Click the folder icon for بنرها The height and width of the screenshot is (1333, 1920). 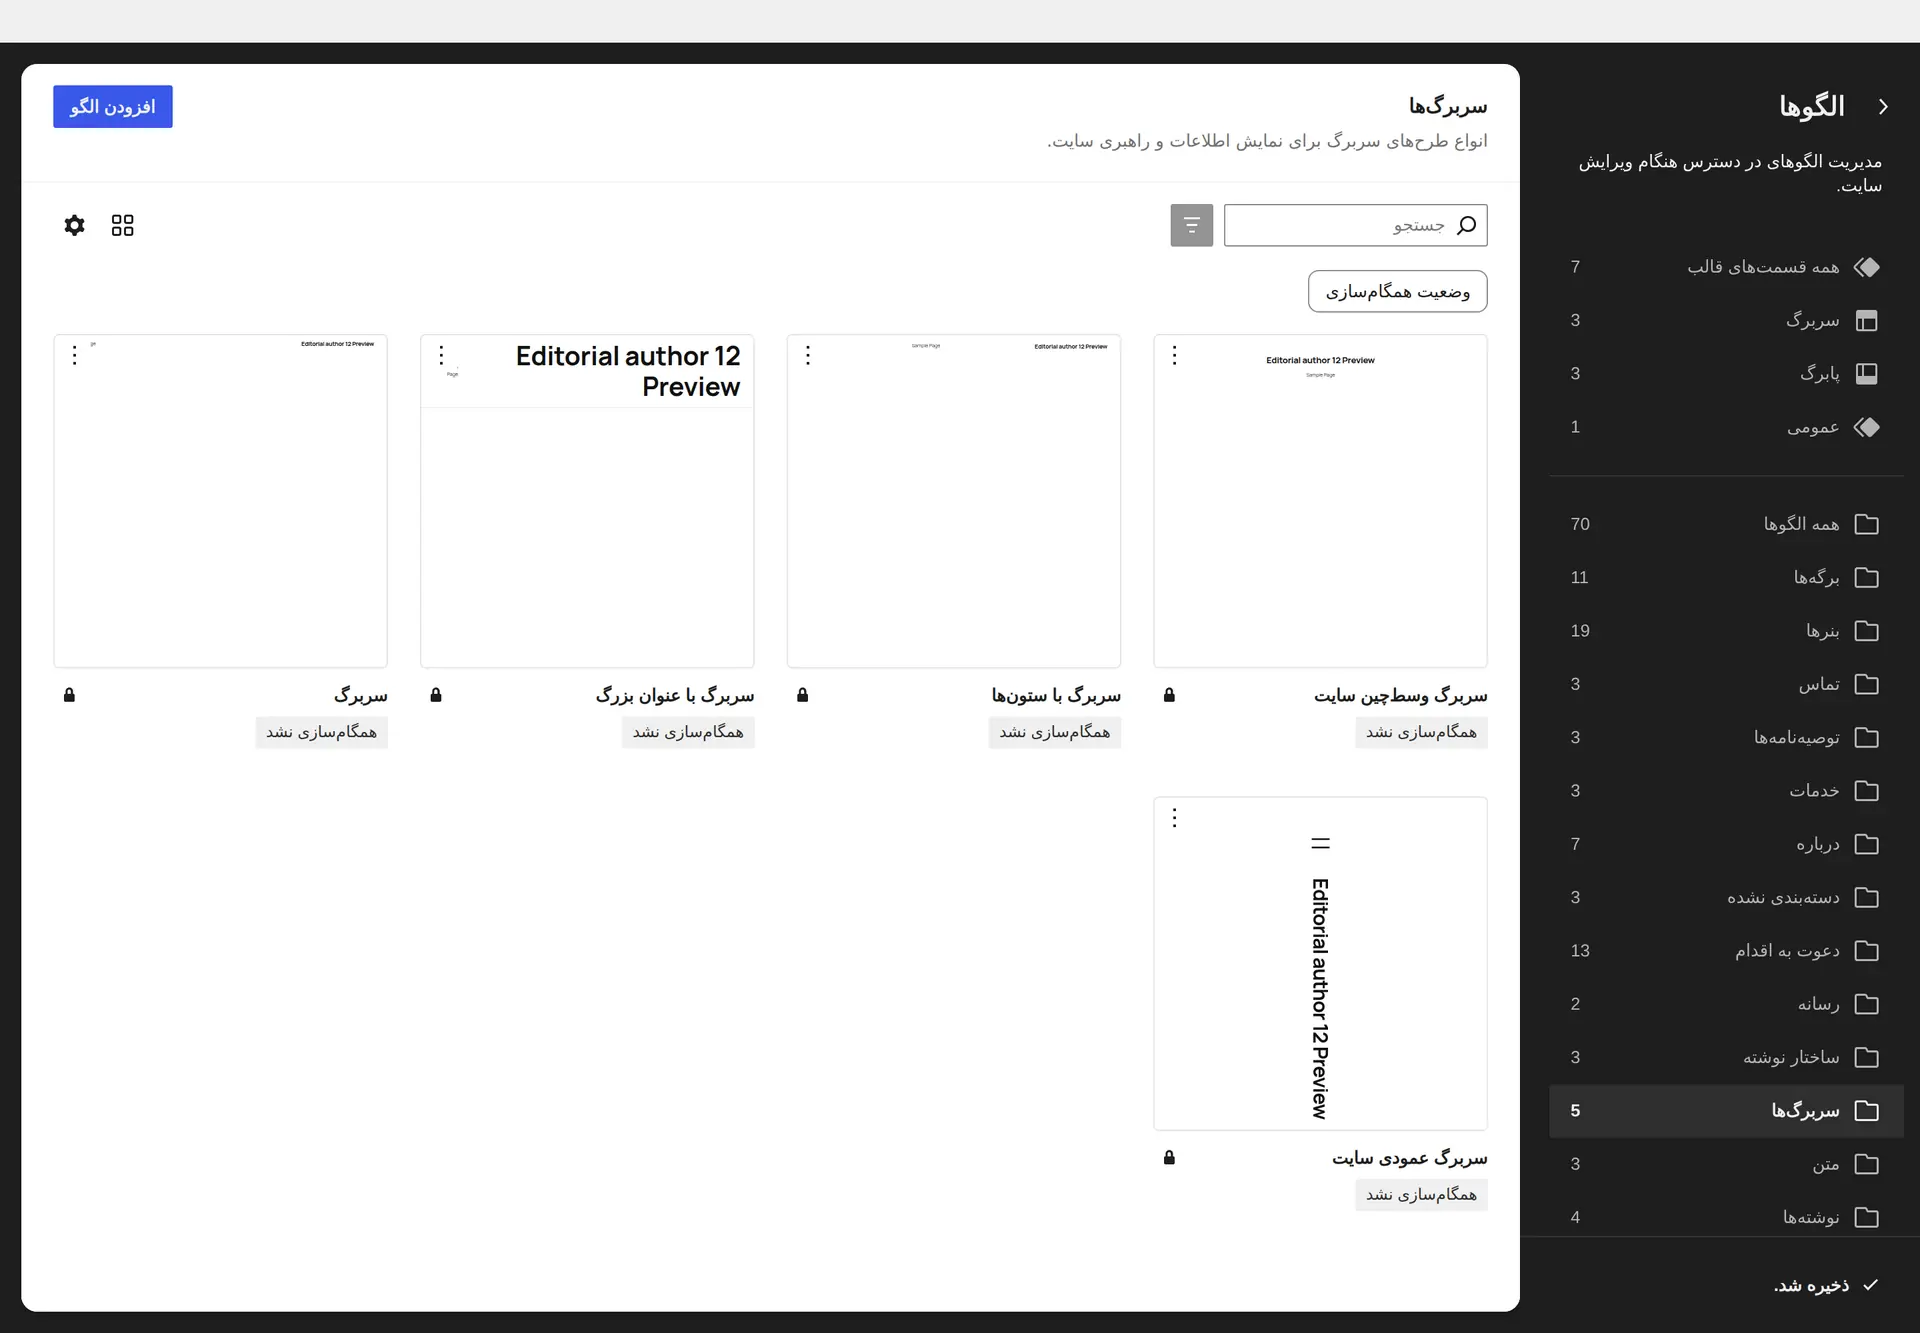[1866, 631]
